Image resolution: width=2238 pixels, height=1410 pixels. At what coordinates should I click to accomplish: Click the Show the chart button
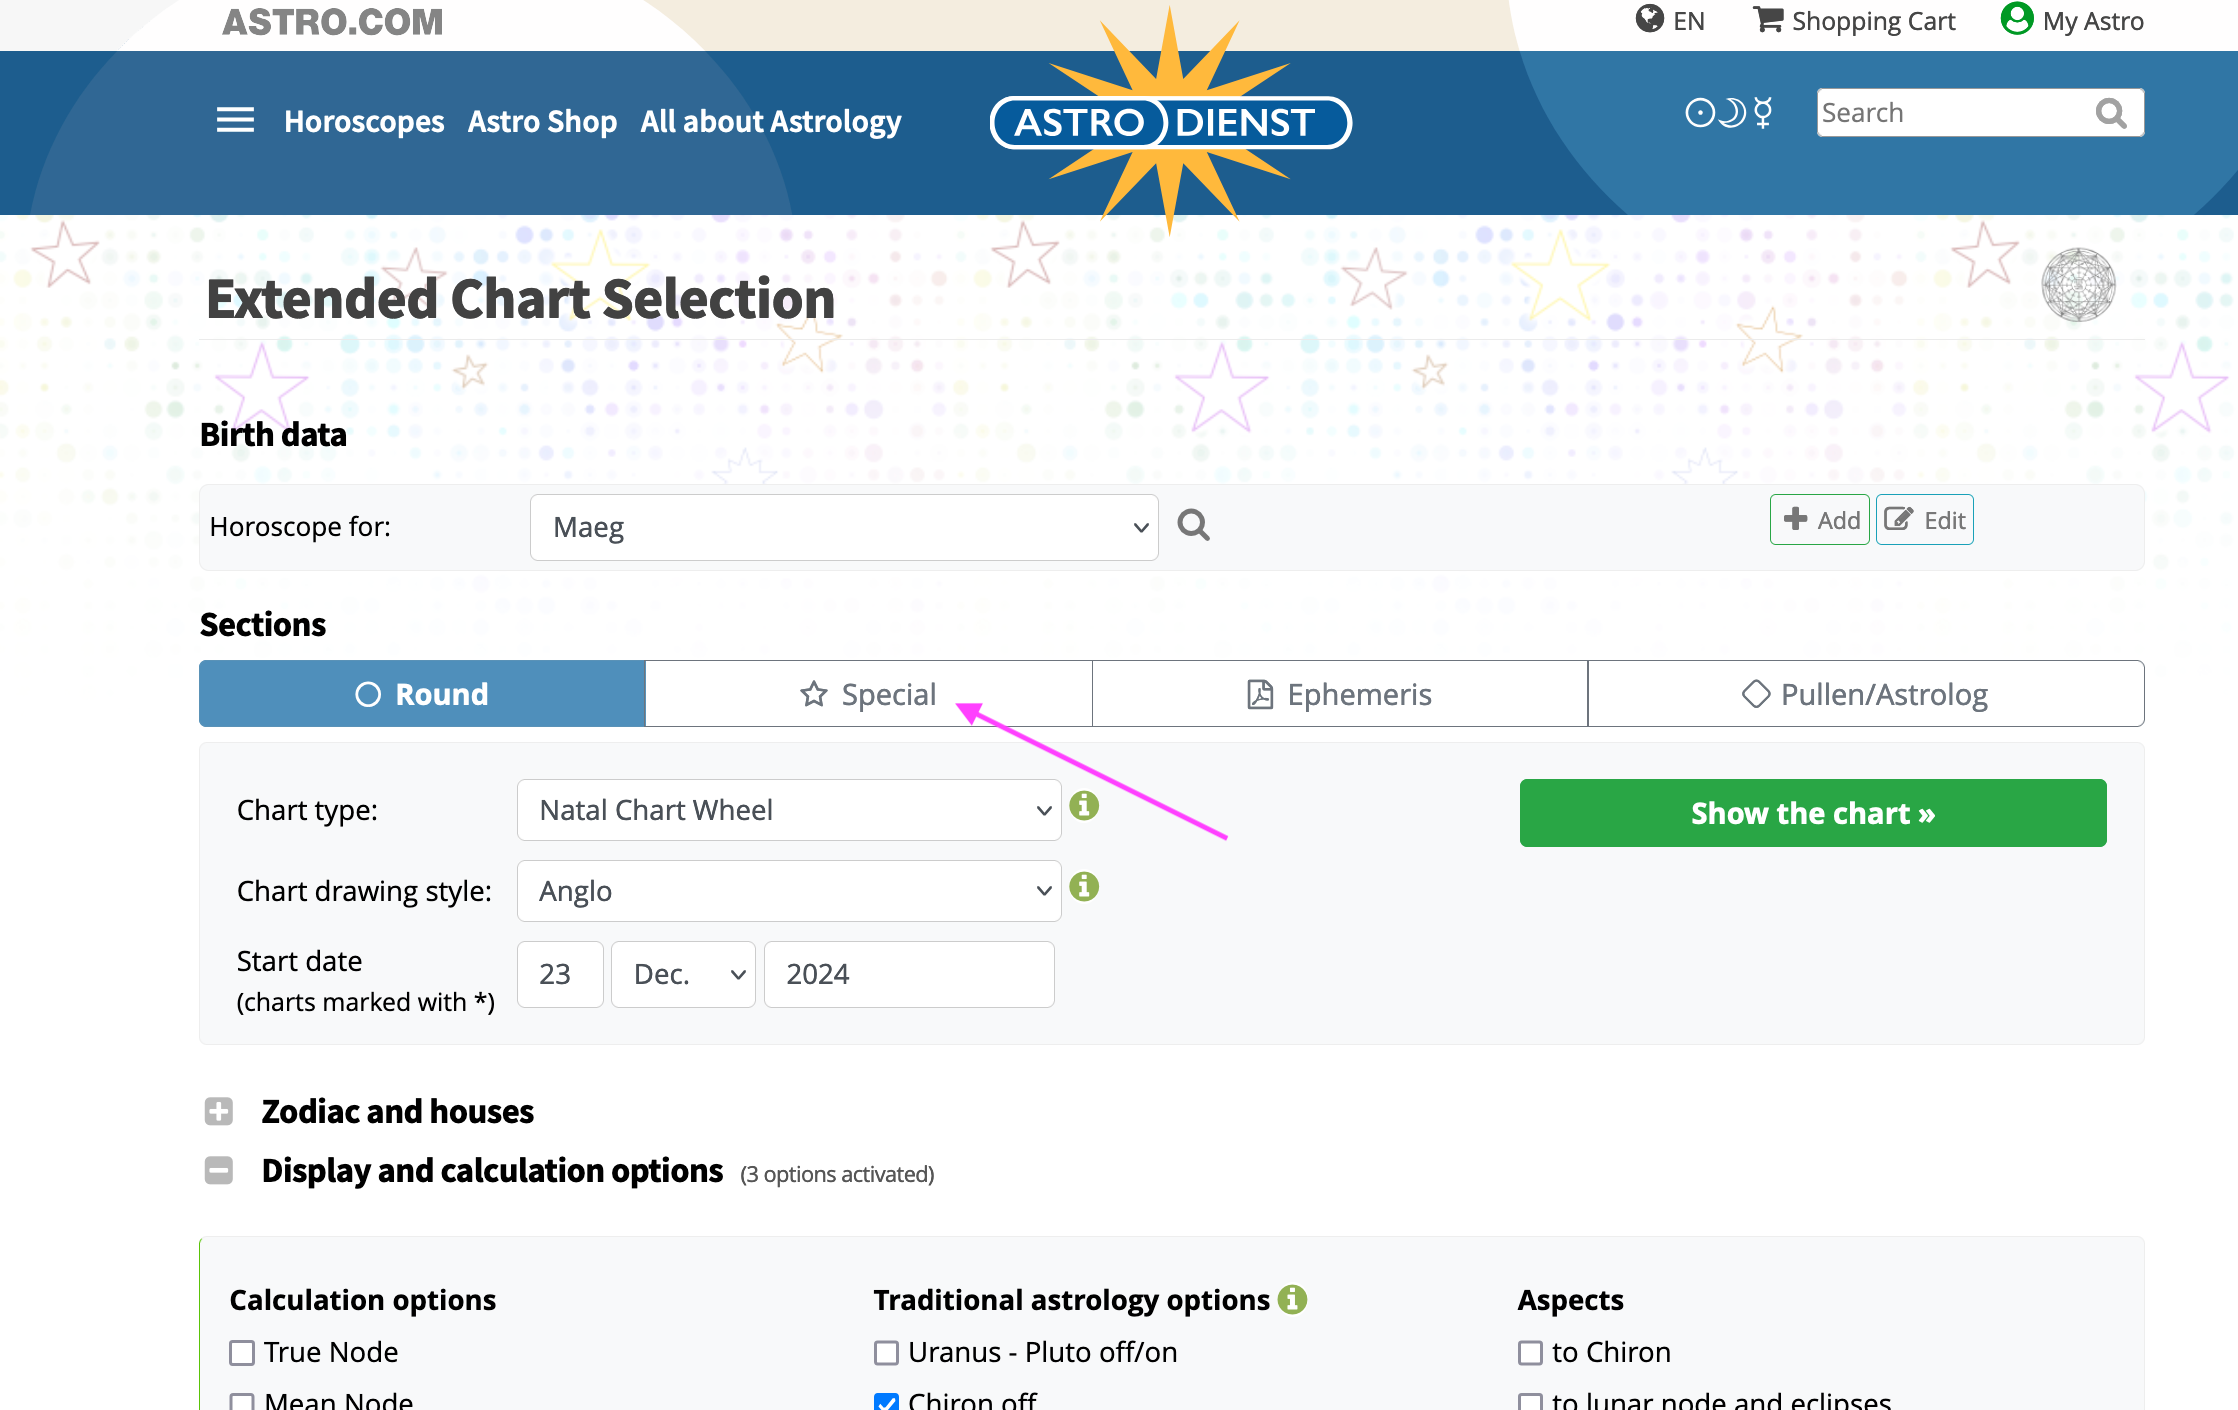[x=1812, y=813]
